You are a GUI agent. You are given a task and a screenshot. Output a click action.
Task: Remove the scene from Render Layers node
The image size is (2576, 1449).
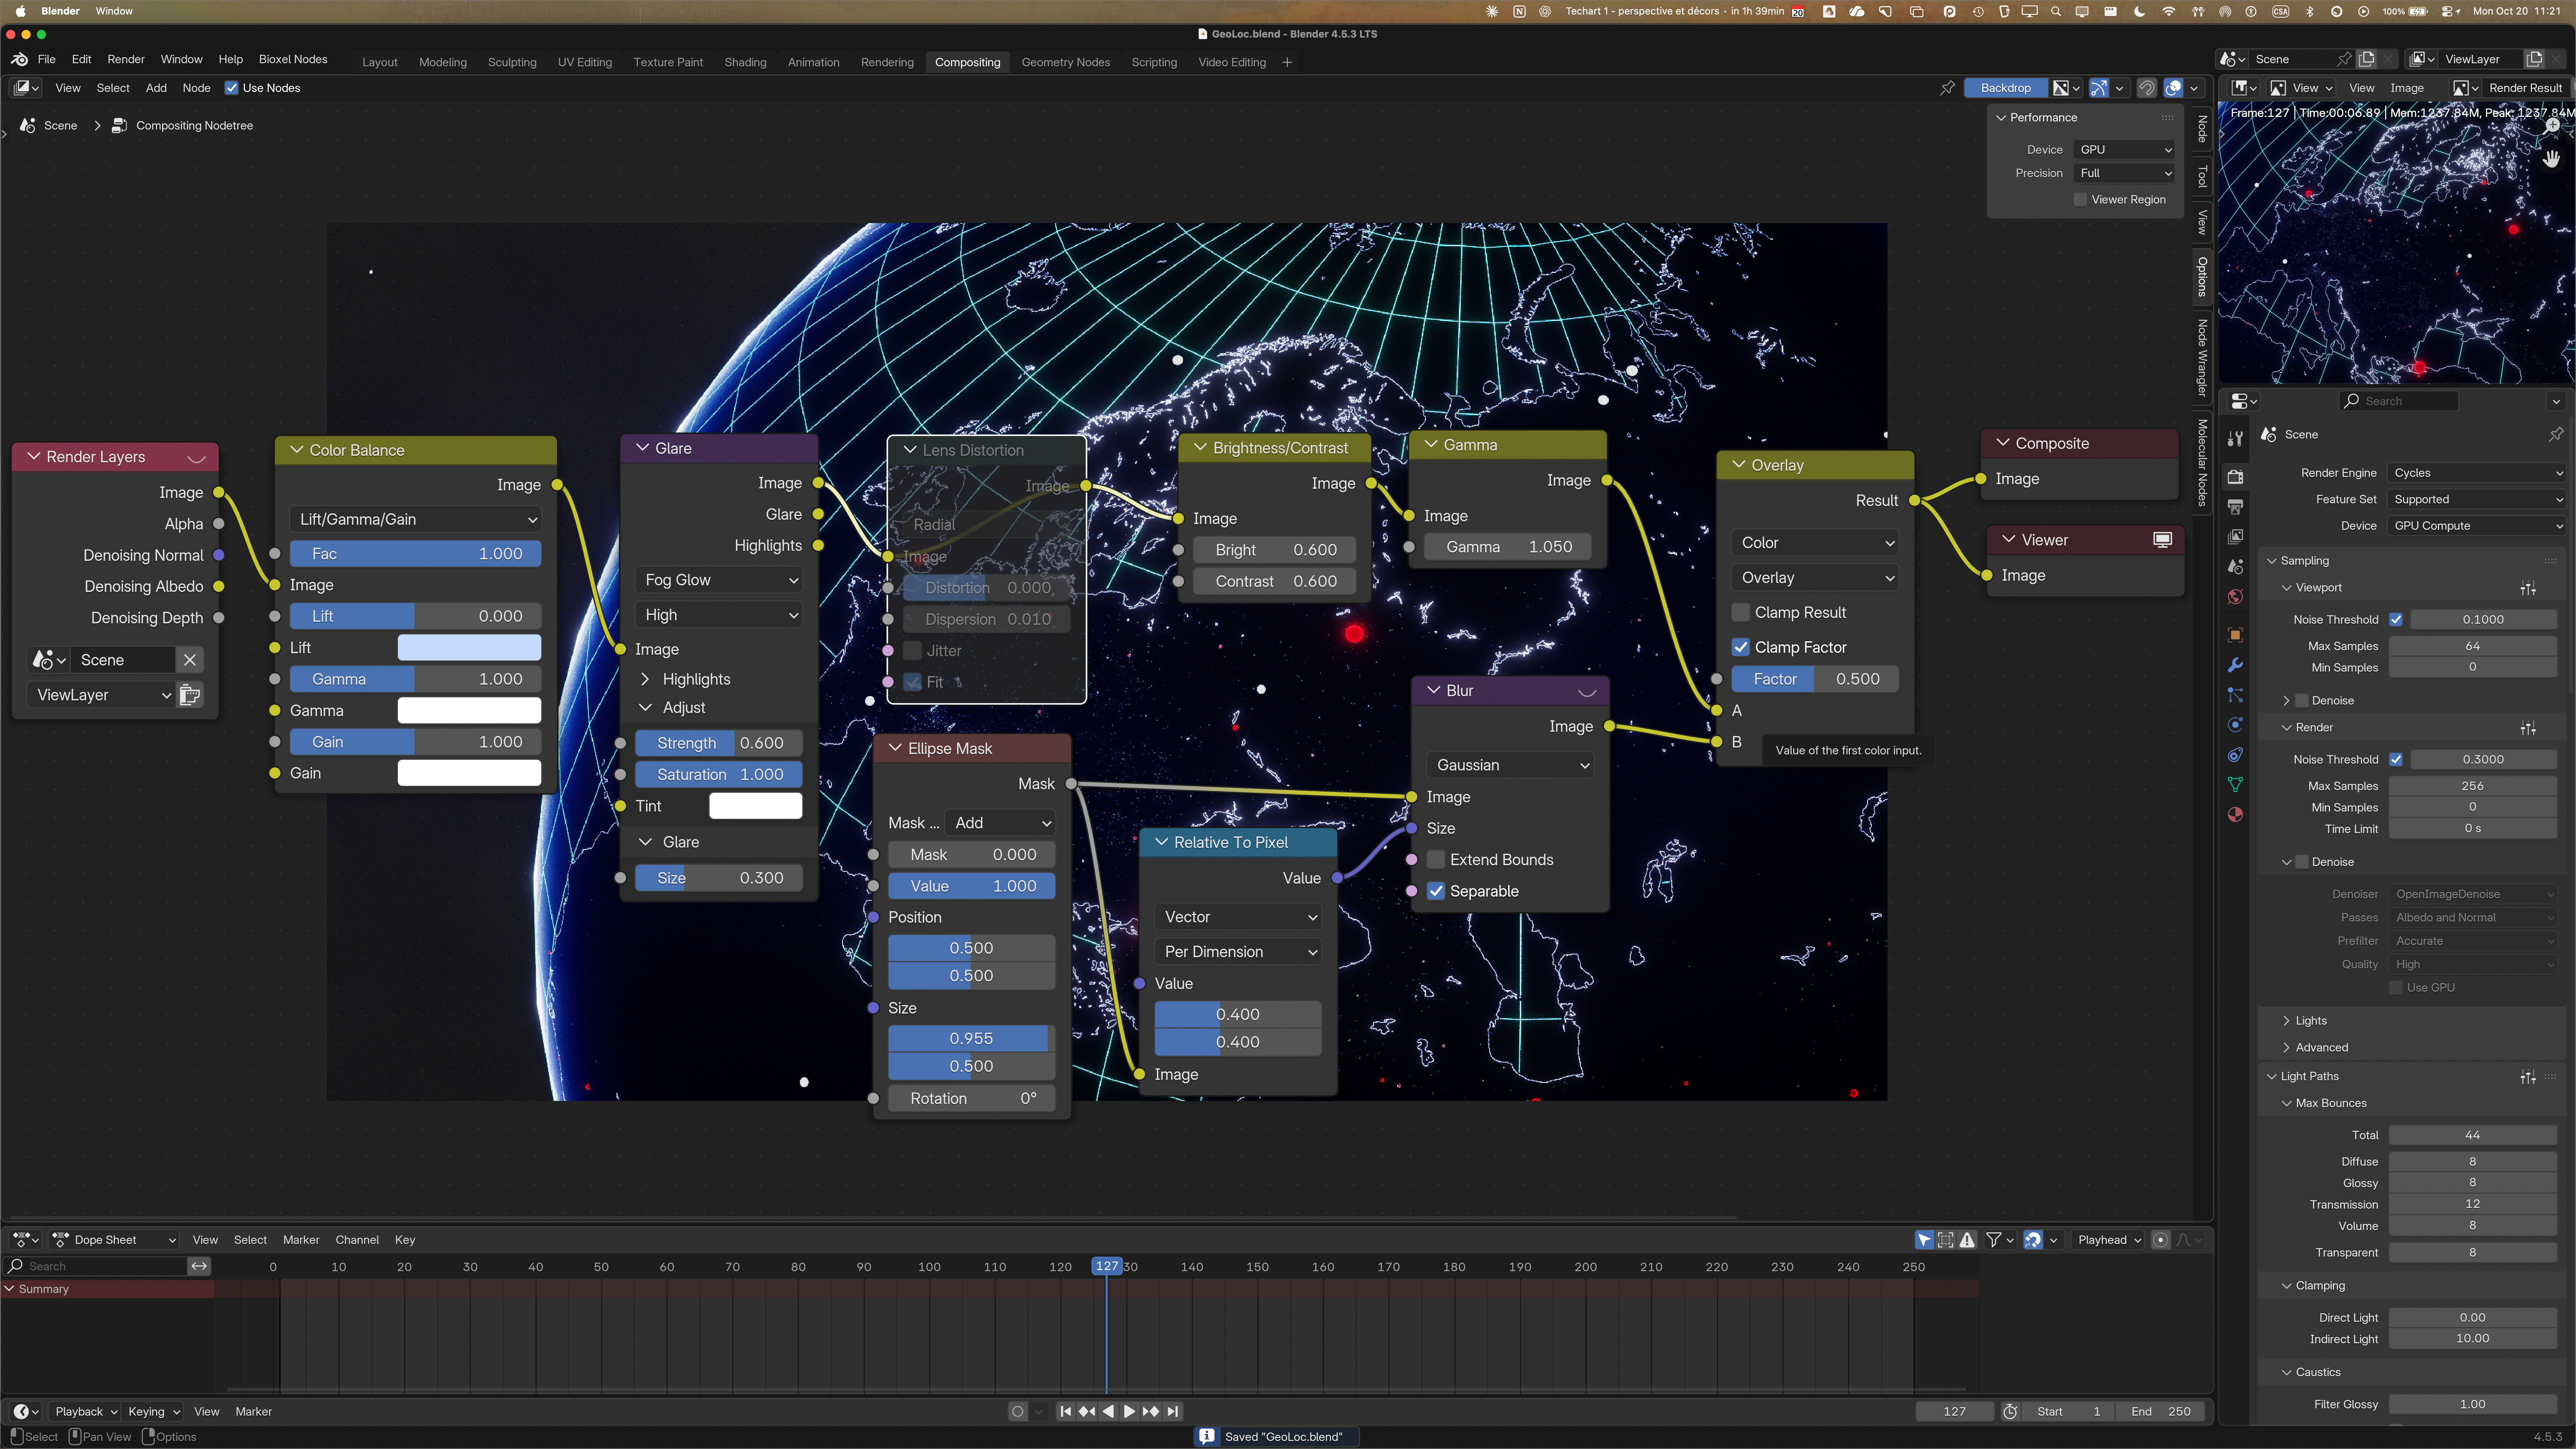coord(190,660)
